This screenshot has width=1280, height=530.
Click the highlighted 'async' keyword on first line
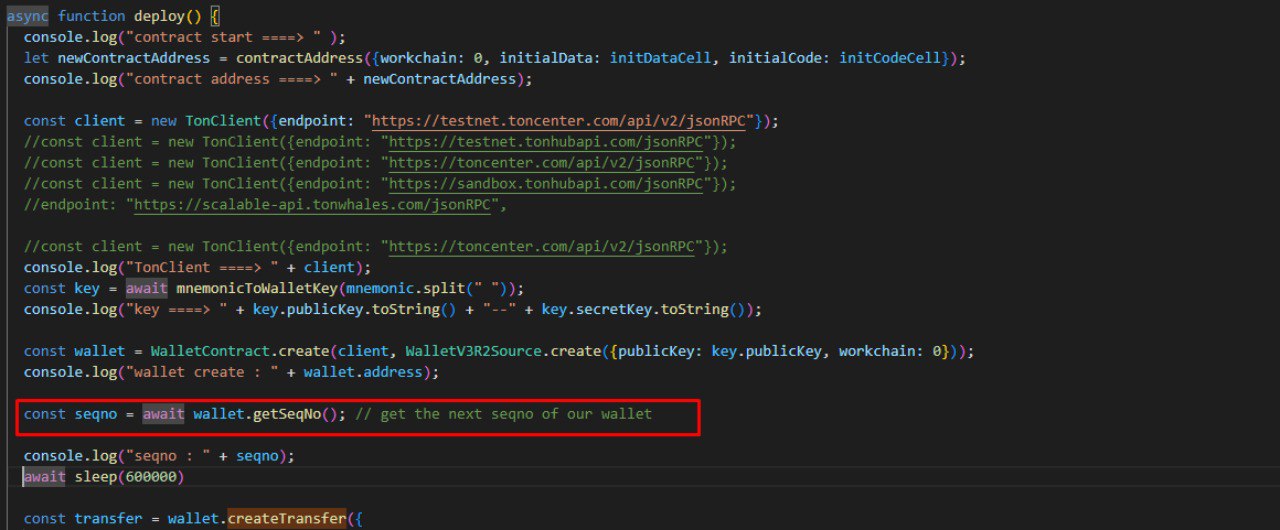pos(28,16)
